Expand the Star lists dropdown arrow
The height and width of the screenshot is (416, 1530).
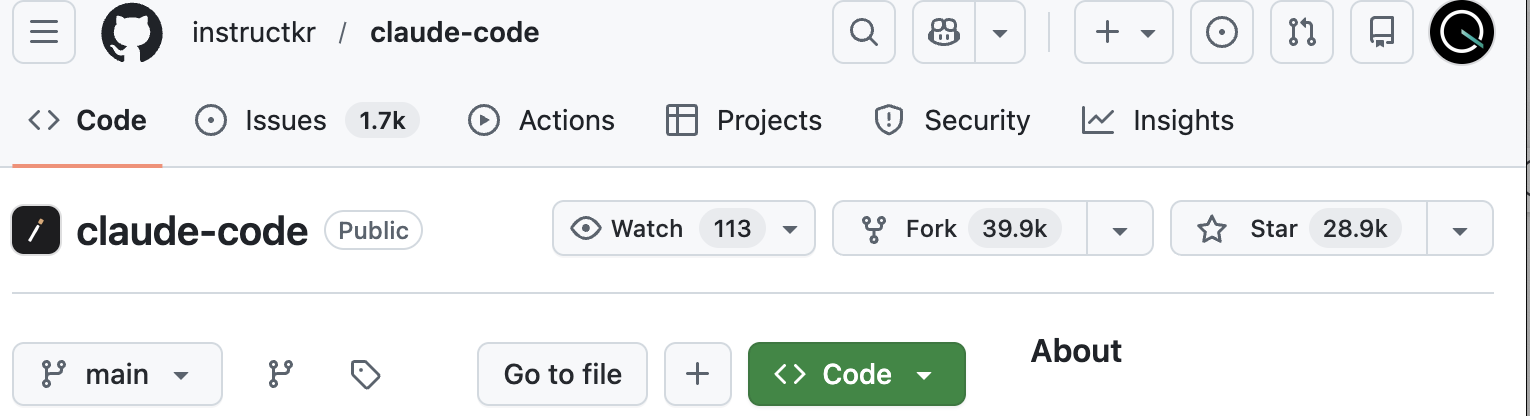click(x=1459, y=229)
